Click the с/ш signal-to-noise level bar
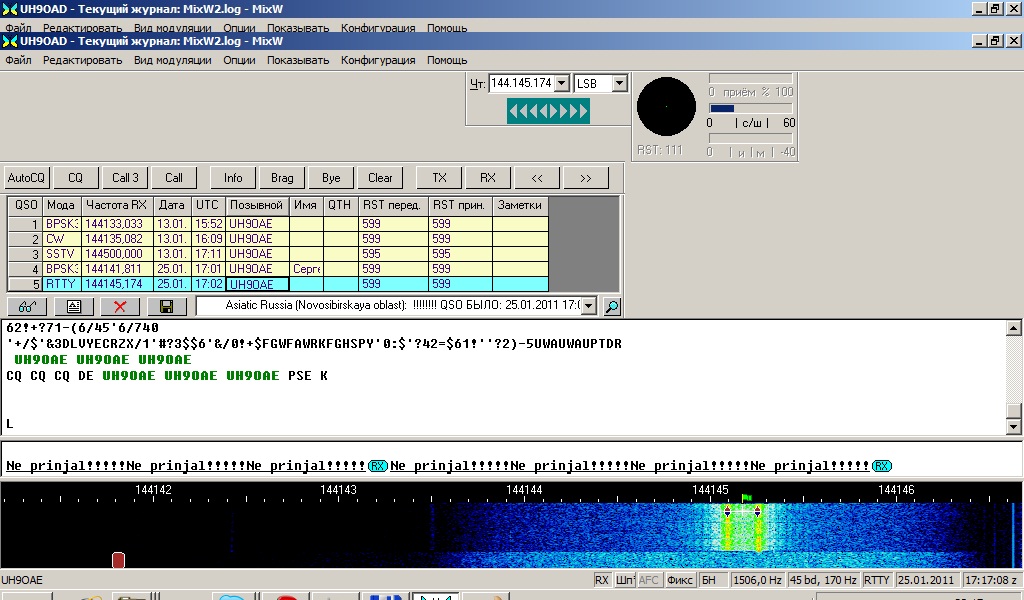The width and height of the screenshot is (1024, 600). coord(751,108)
